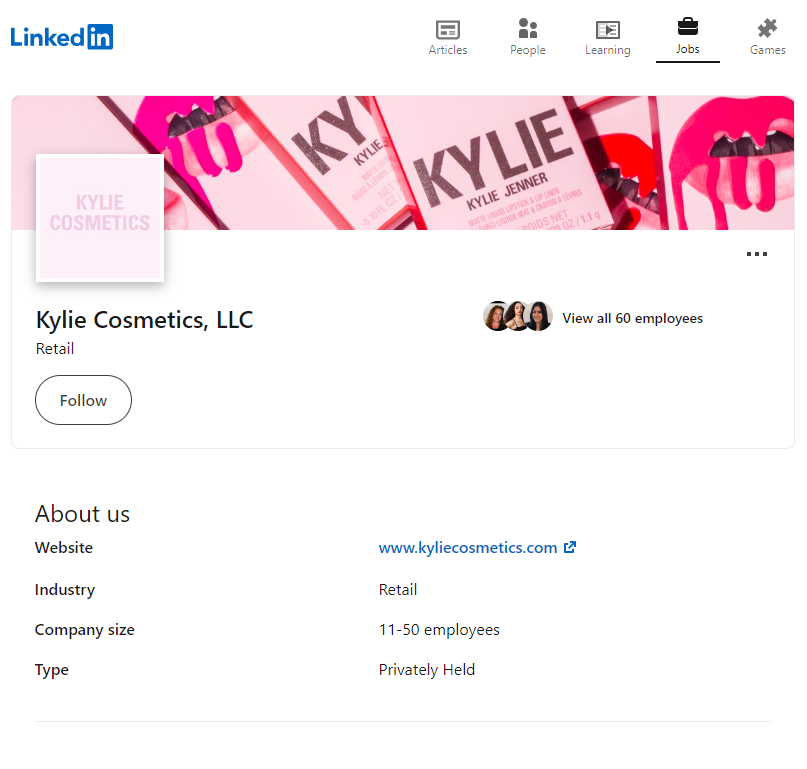807x769 pixels.
Task: Open LinkedIn Learning via its icon
Action: [607, 30]
